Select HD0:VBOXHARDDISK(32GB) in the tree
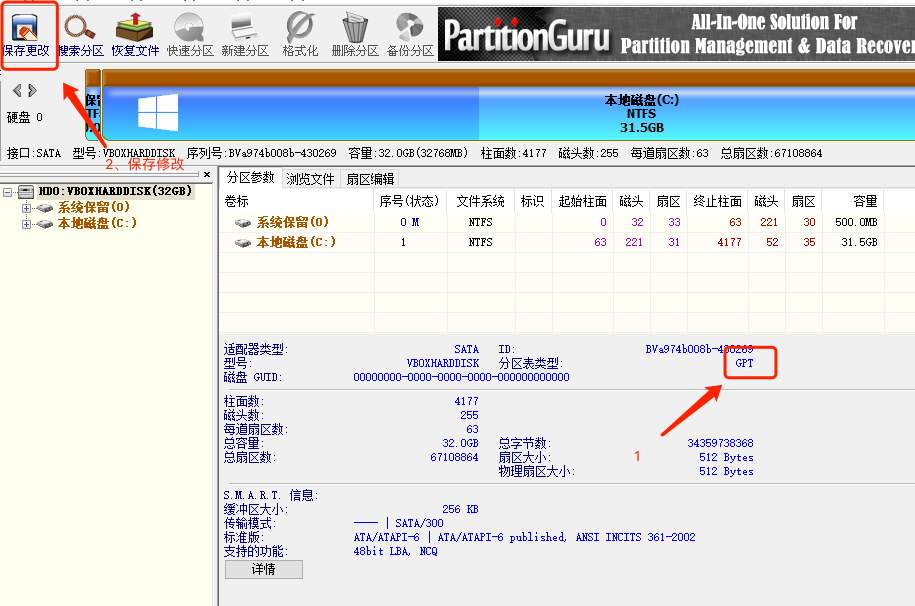 coord(115,191)
